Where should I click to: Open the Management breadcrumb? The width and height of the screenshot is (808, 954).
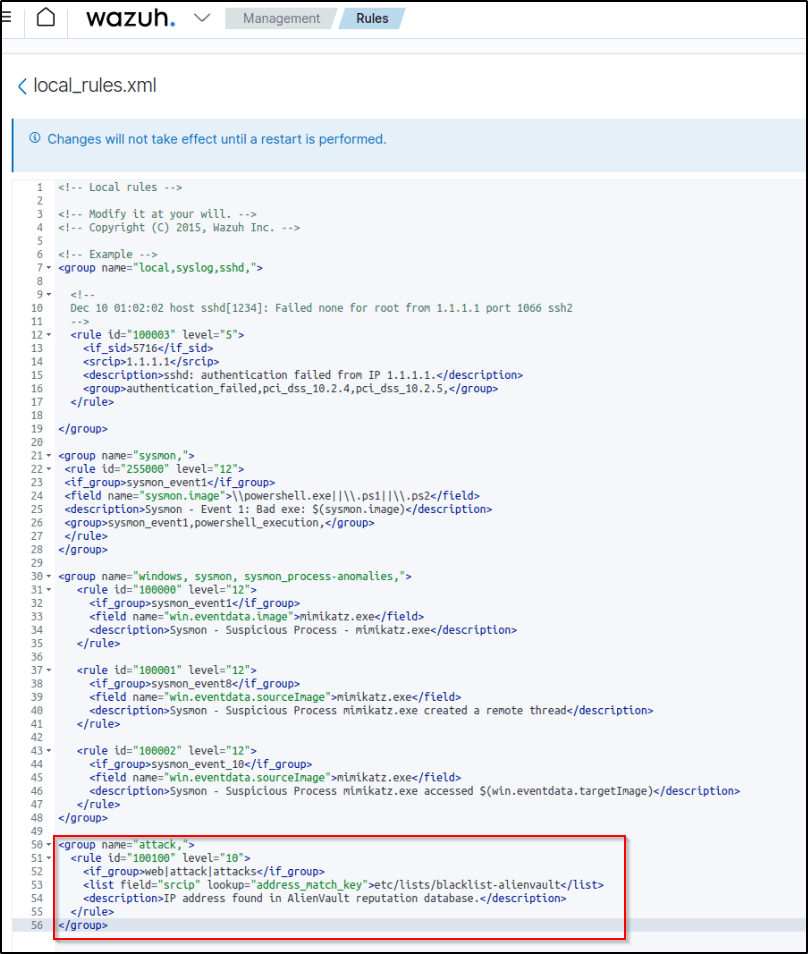pyautogui.click(x=281, y=18)
